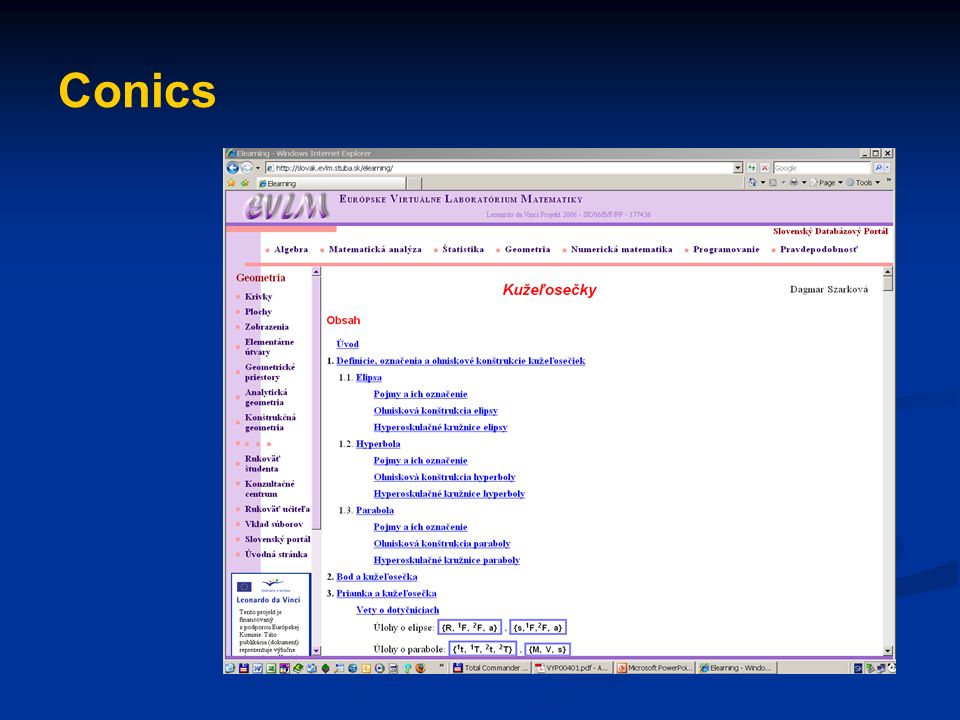Switch to VYP00401.pdf taskbar button
Image resolution: width=960 pixels, height=720 pixels.
pyautogui.click(x=572, y=668)
